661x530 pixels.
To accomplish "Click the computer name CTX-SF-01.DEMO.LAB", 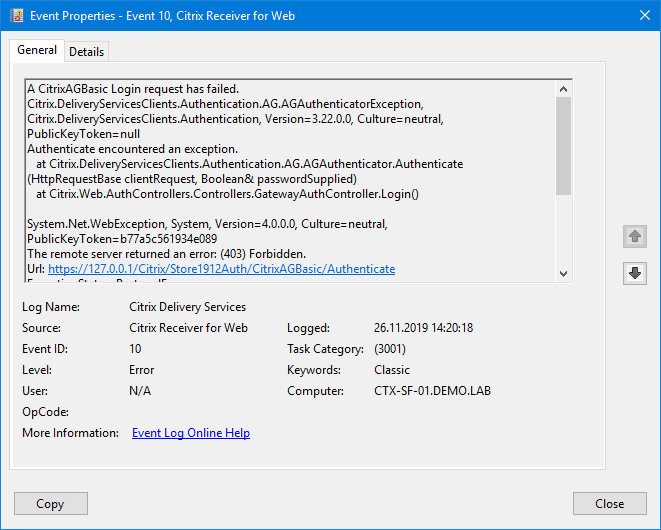I will coord(433,391).
